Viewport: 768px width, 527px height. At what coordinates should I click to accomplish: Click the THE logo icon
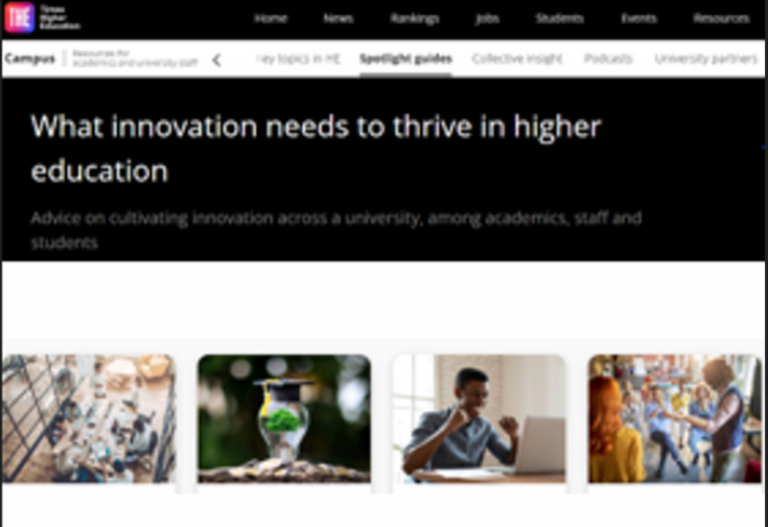(x=19, y=18)
